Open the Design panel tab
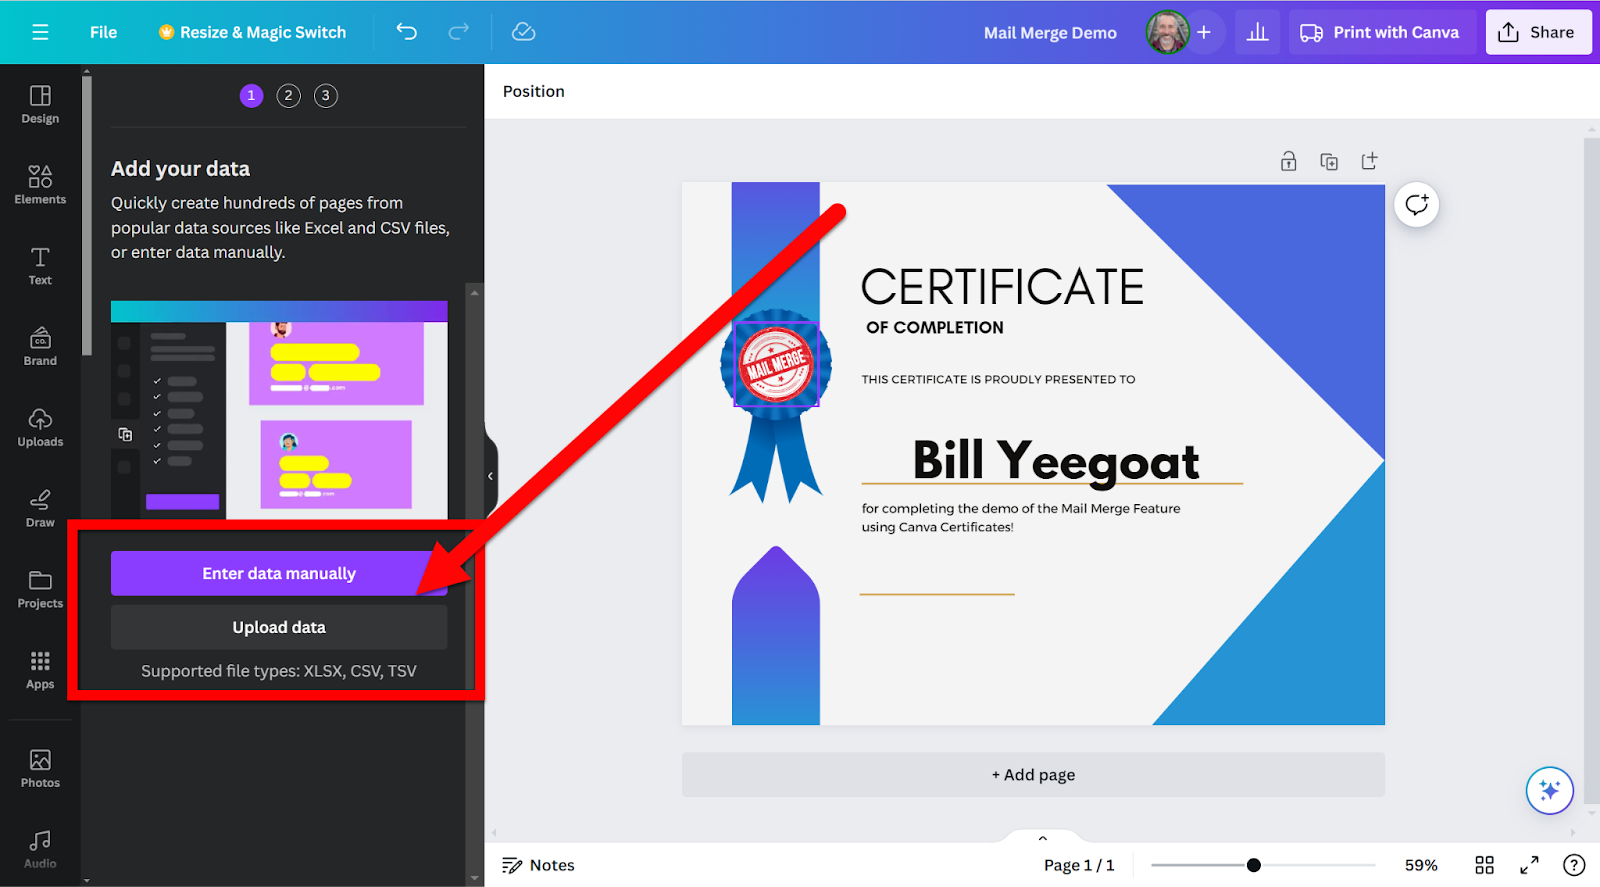Image resolution: width=1600 pixels, height=887 pixels. click(x=40, y=105)
